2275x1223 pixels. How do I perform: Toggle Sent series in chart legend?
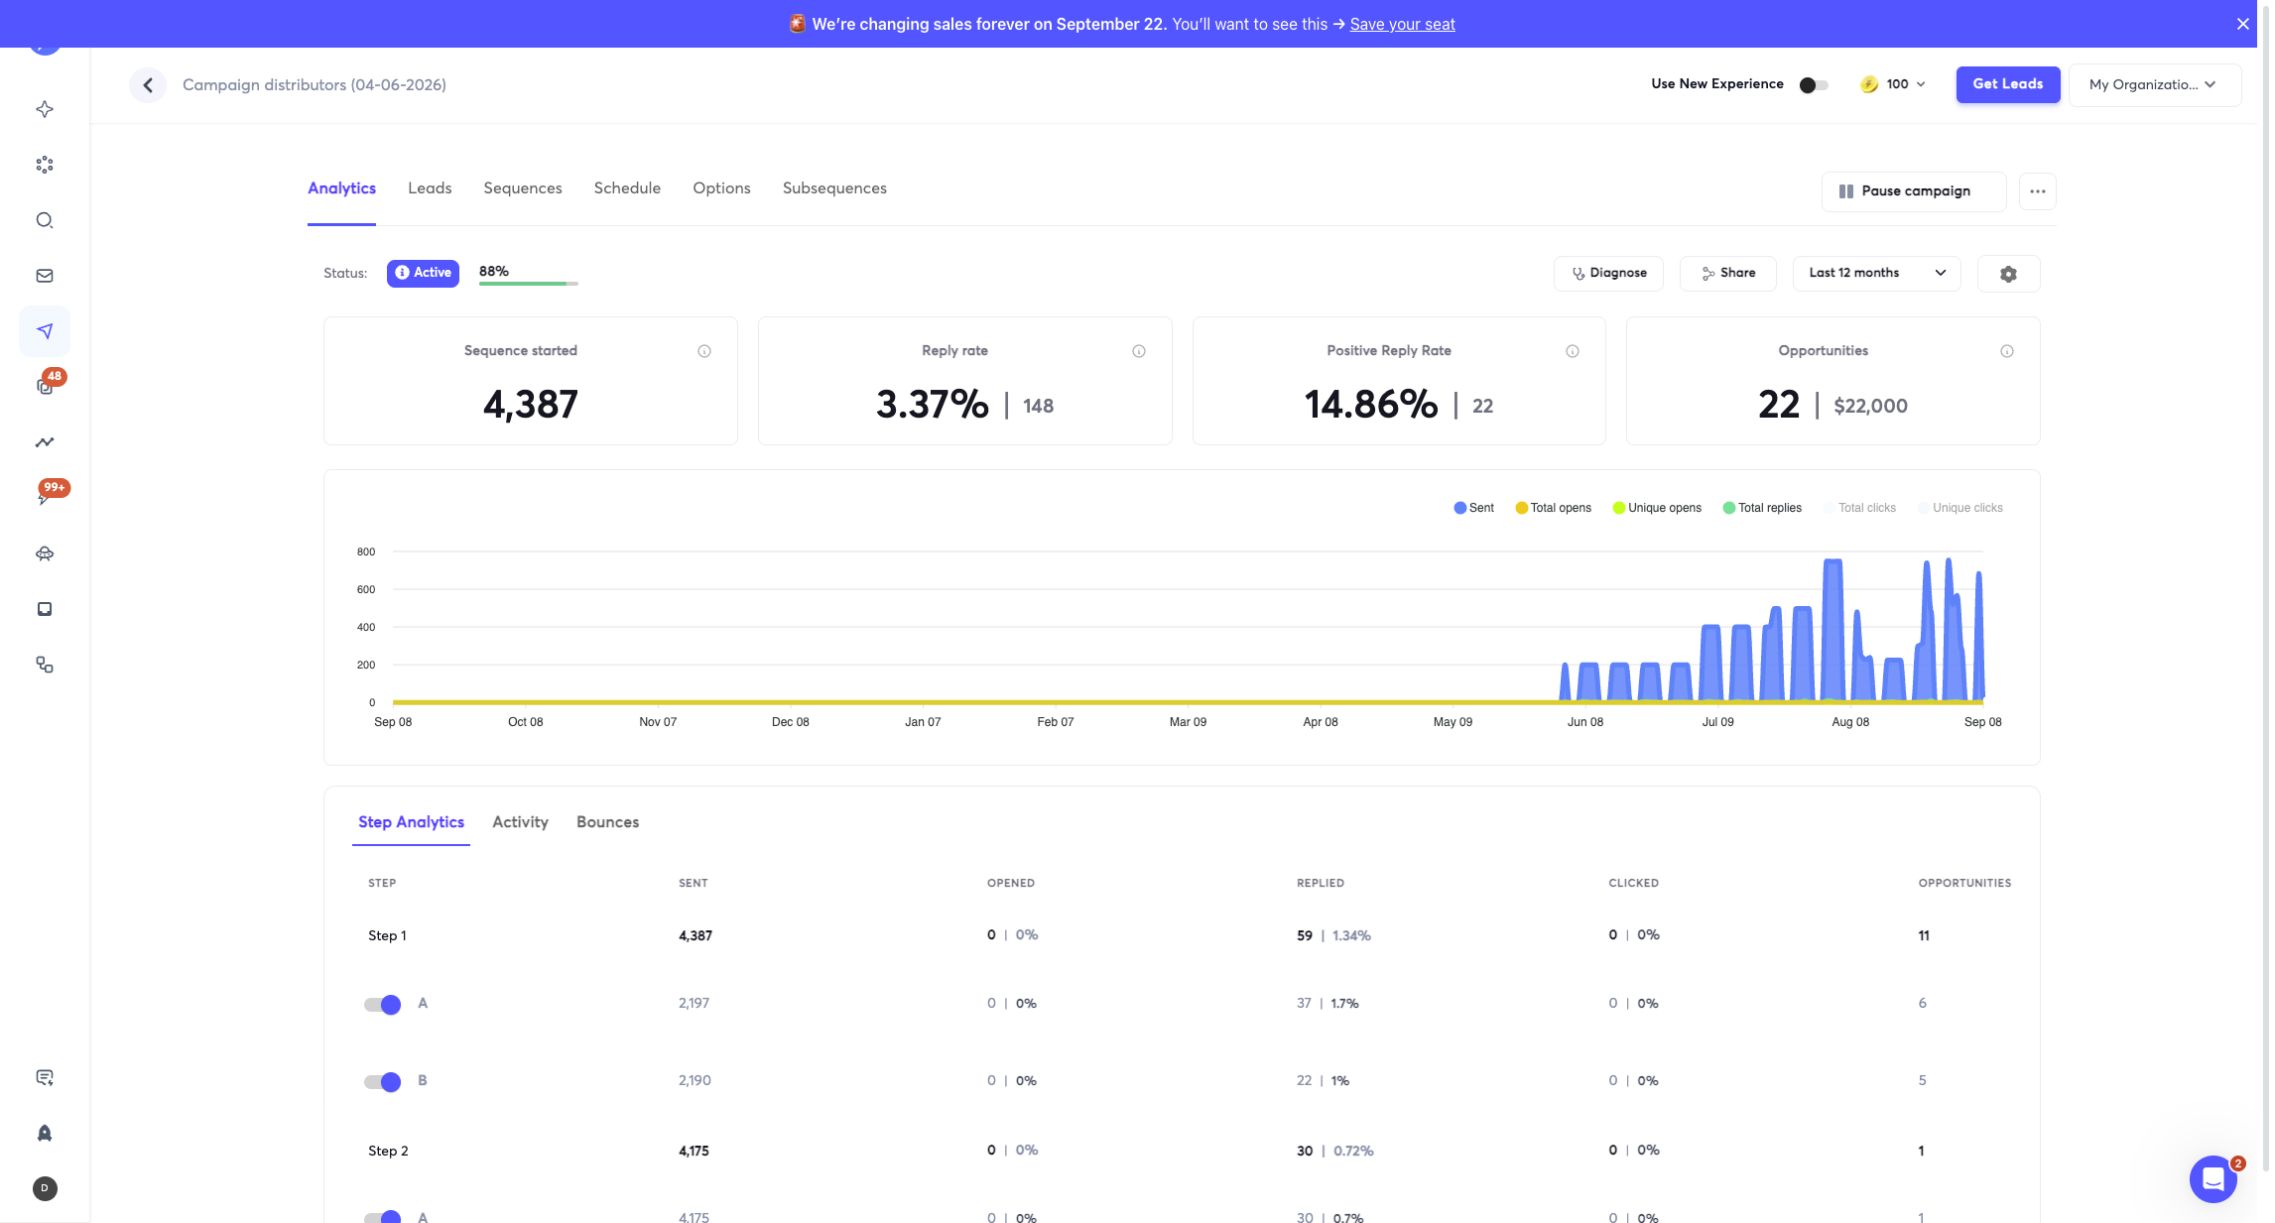pos(1473,508)
